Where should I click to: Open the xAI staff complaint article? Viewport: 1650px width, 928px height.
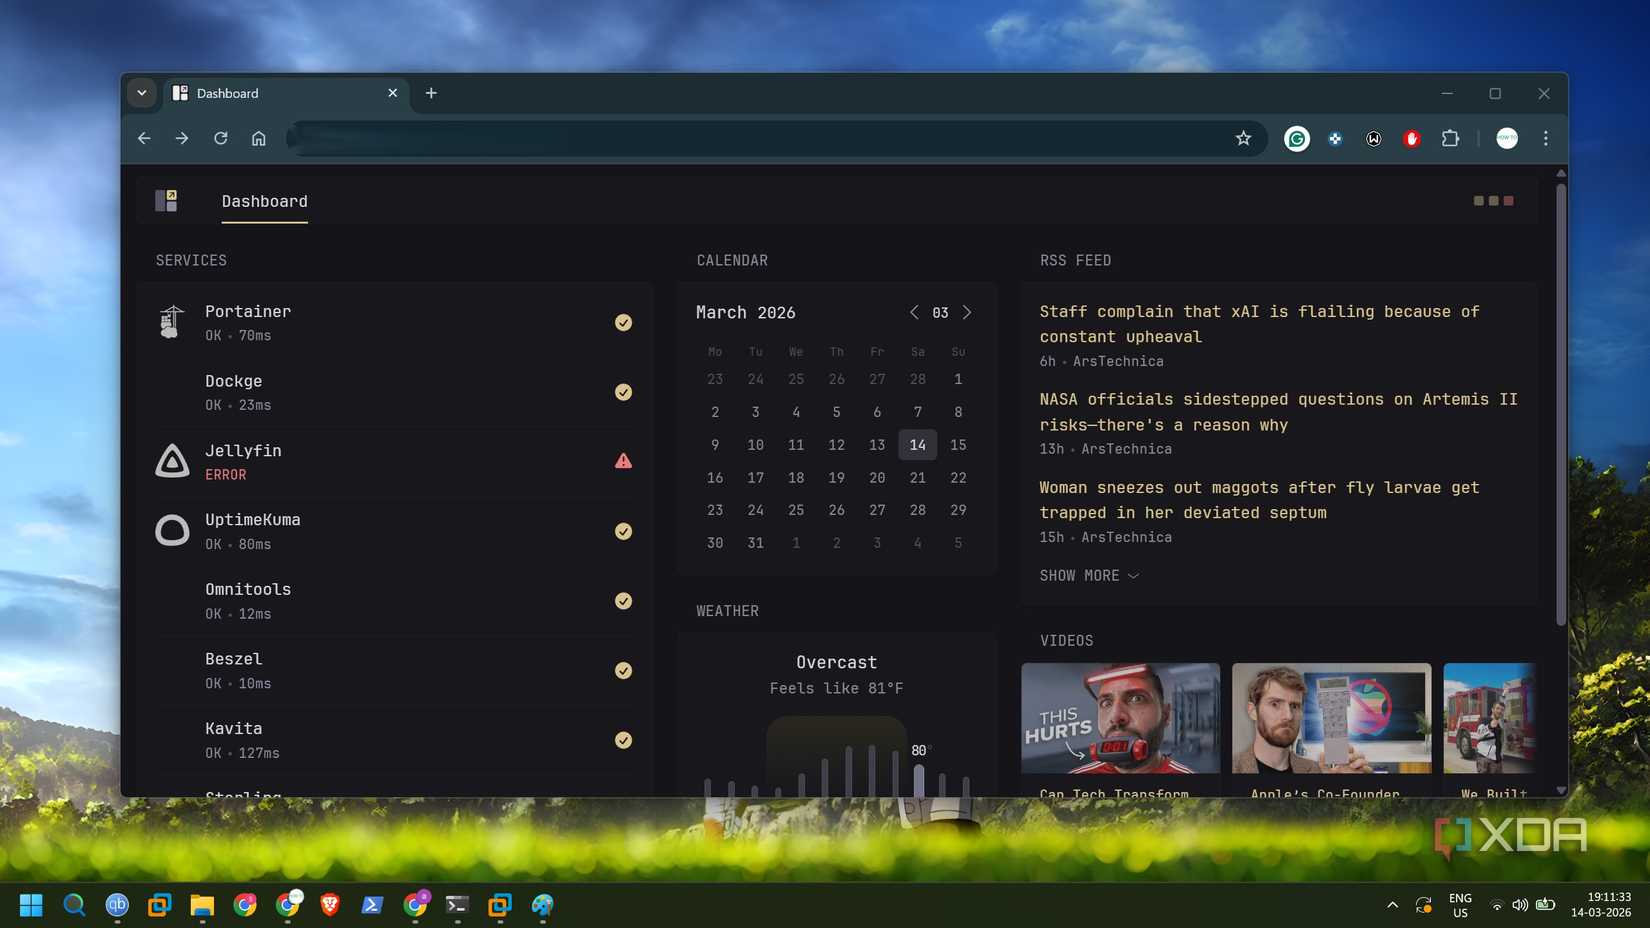click(x=1258, y=324)
